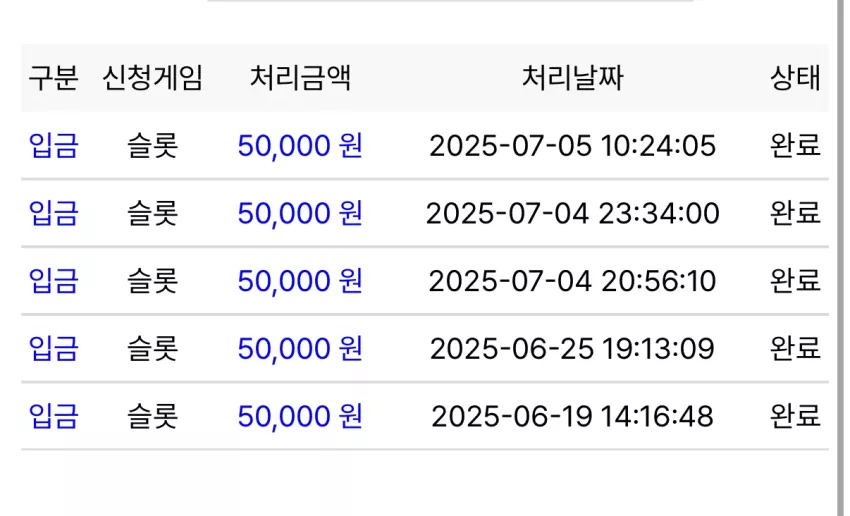Select 입금 link dated 2025-06-19
850x516 pixels.
coord(53,416)
